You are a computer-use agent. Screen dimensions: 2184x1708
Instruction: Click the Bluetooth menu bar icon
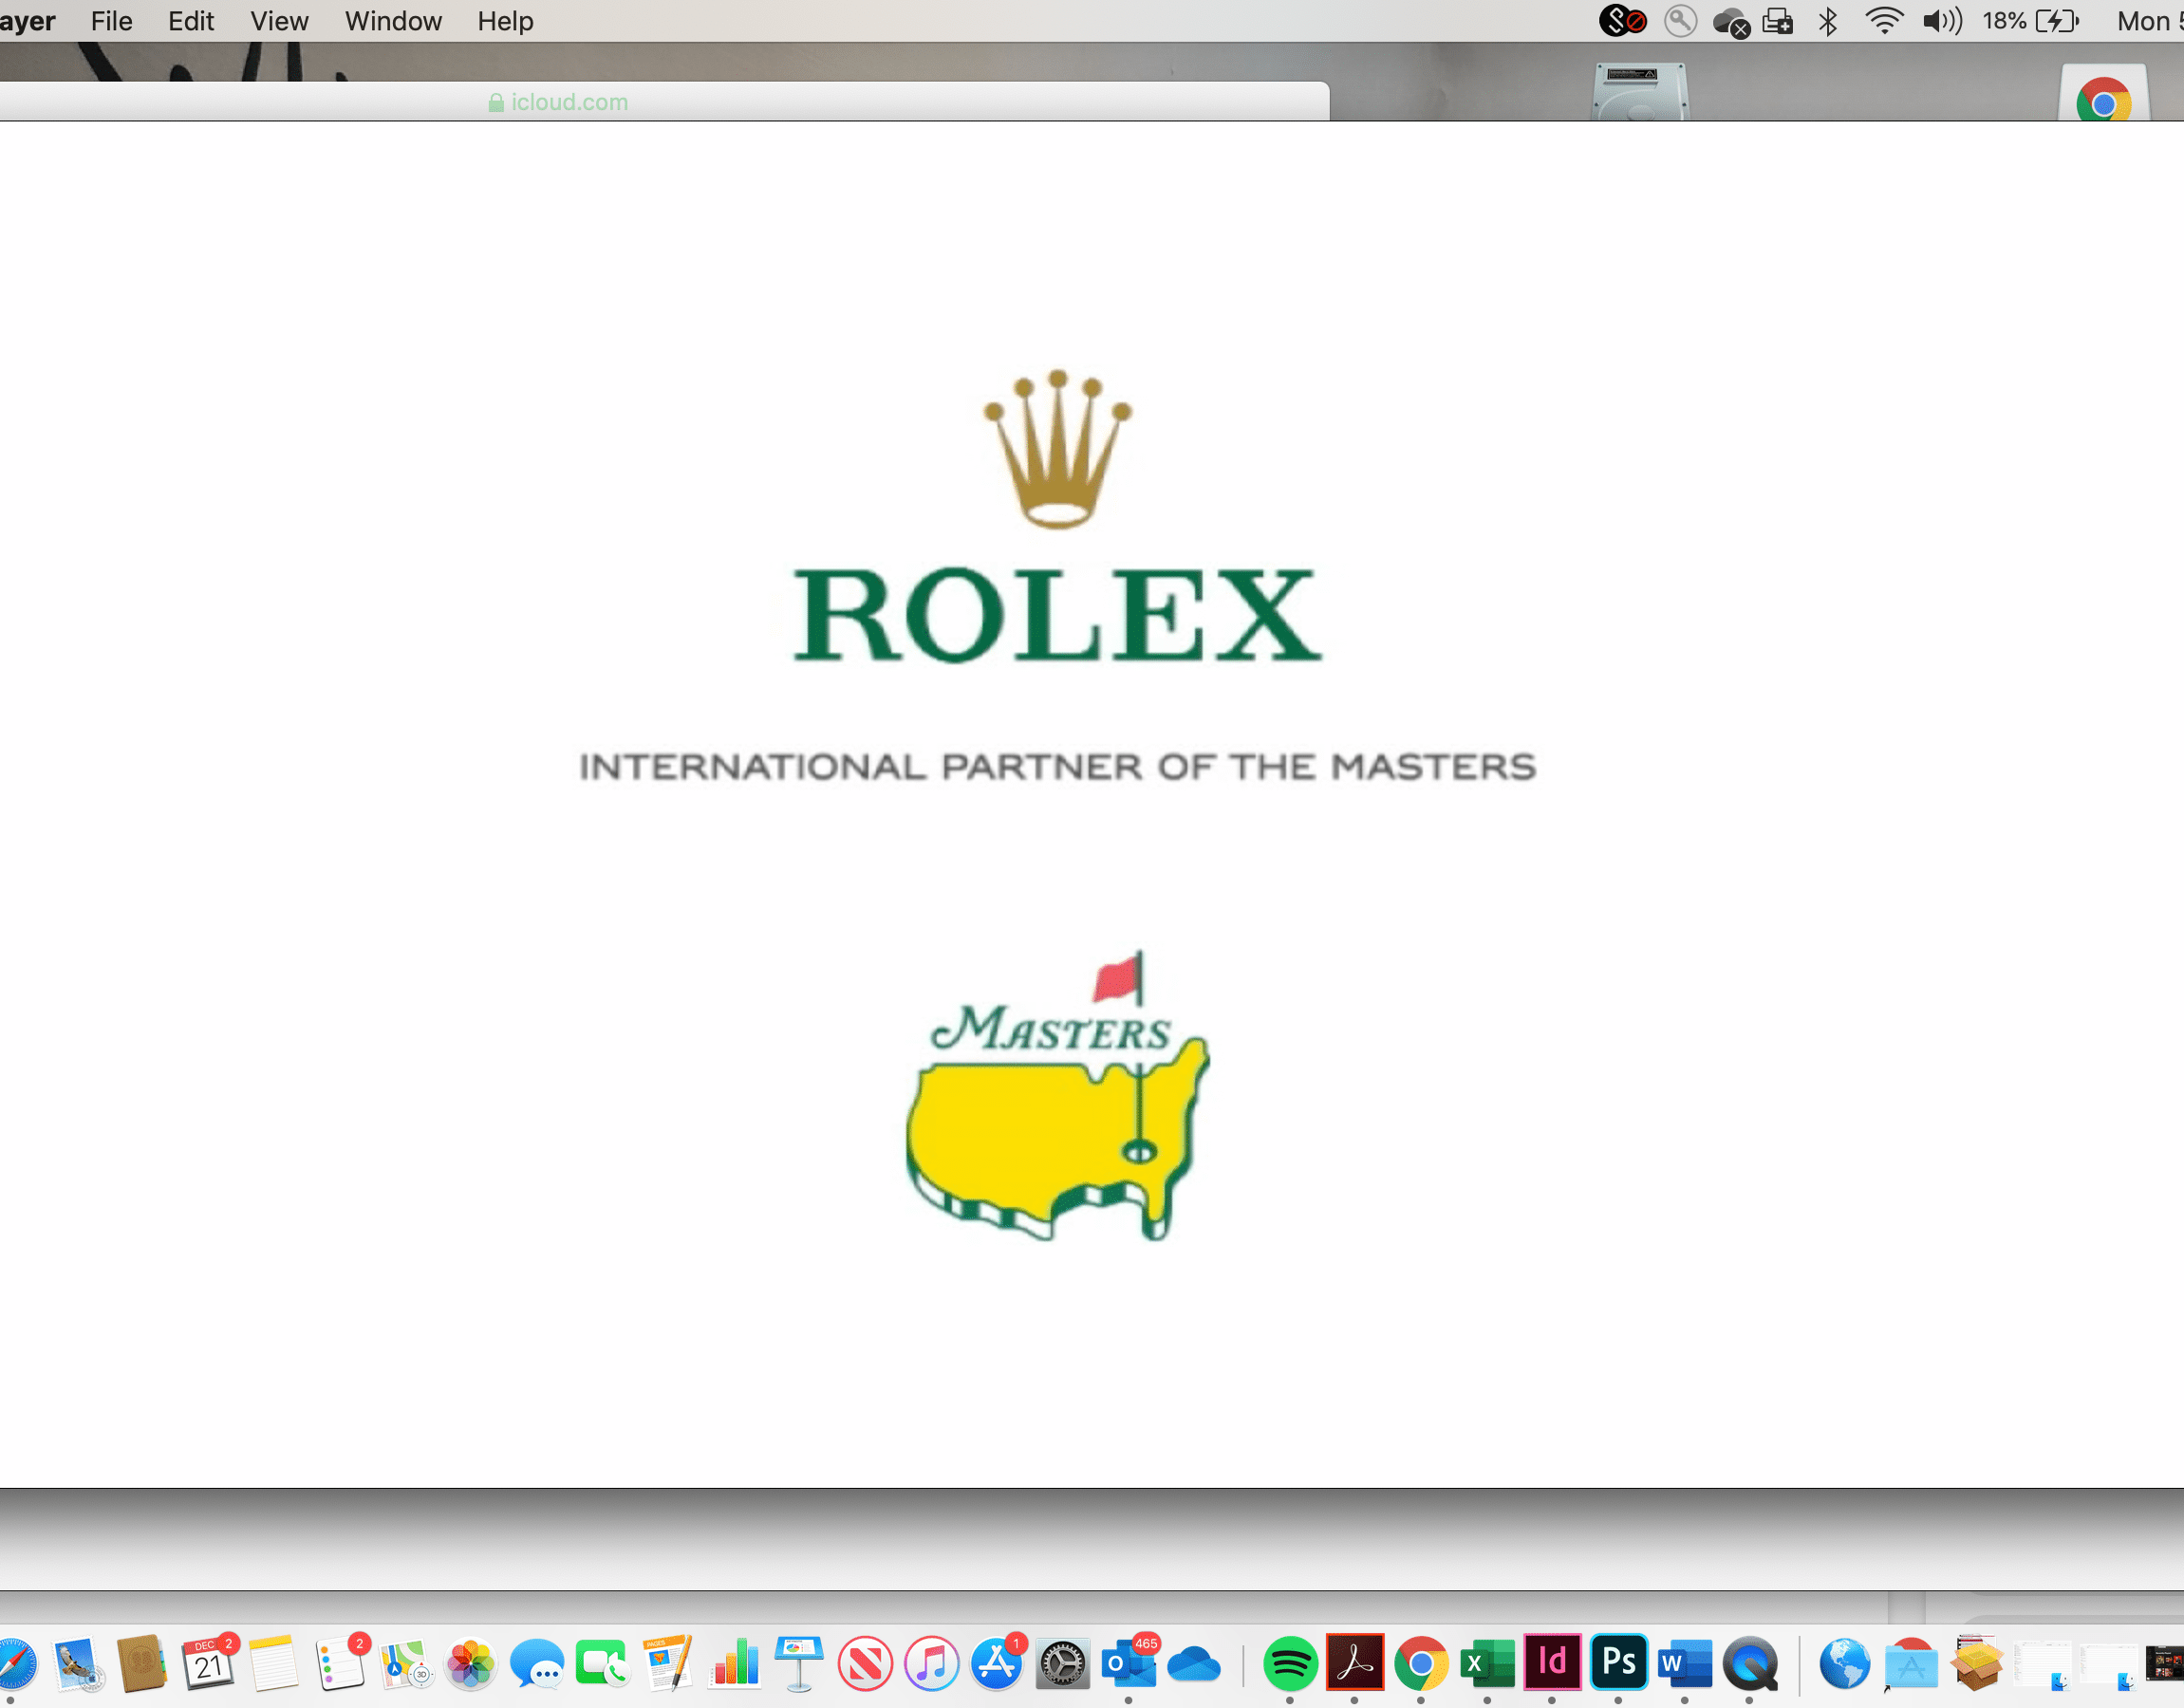[1828, 21]
